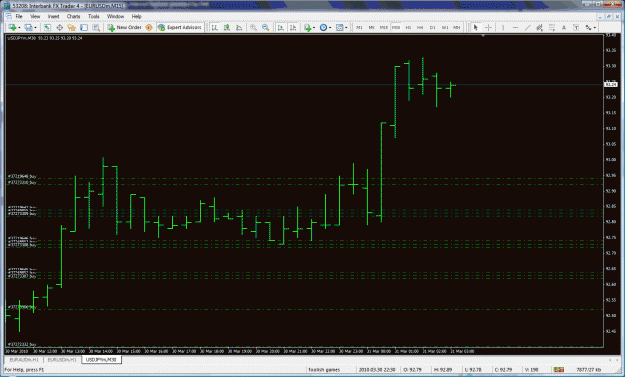The height and width of the screenshot is (377, 625).
Task: Toggle the Navigator panel icon
Action: (72, 27)
